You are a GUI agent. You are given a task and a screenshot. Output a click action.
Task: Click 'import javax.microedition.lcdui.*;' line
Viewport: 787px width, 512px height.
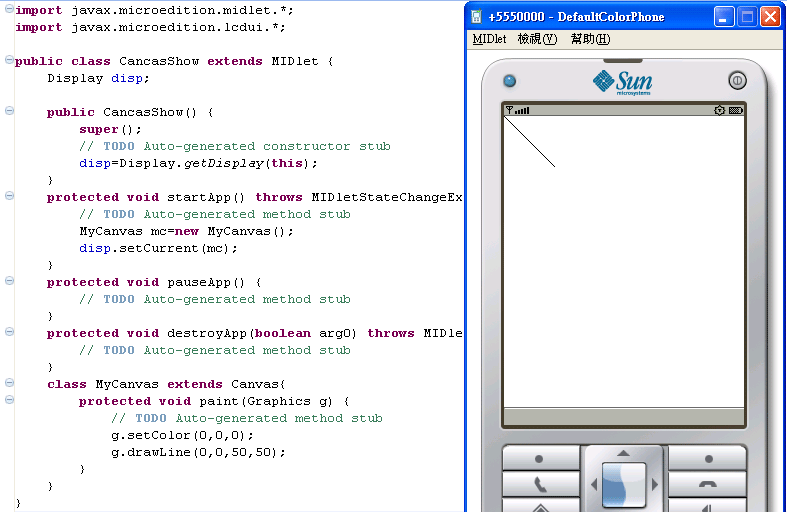point(150,27)
